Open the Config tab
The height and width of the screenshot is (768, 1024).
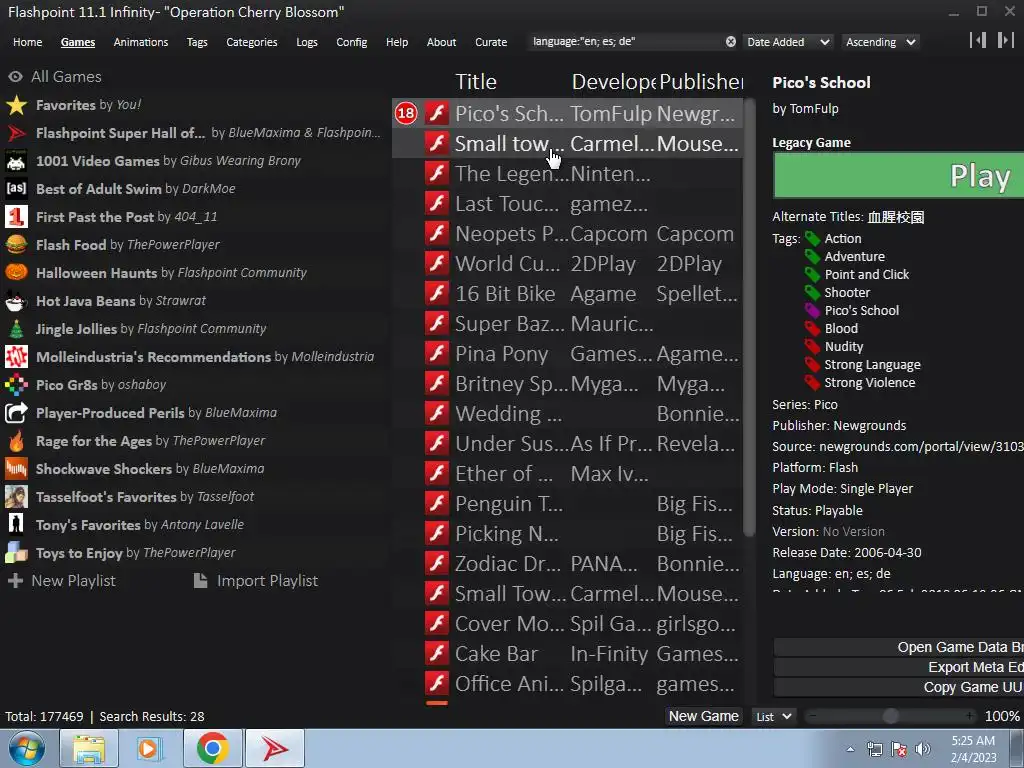click(351, 42)
